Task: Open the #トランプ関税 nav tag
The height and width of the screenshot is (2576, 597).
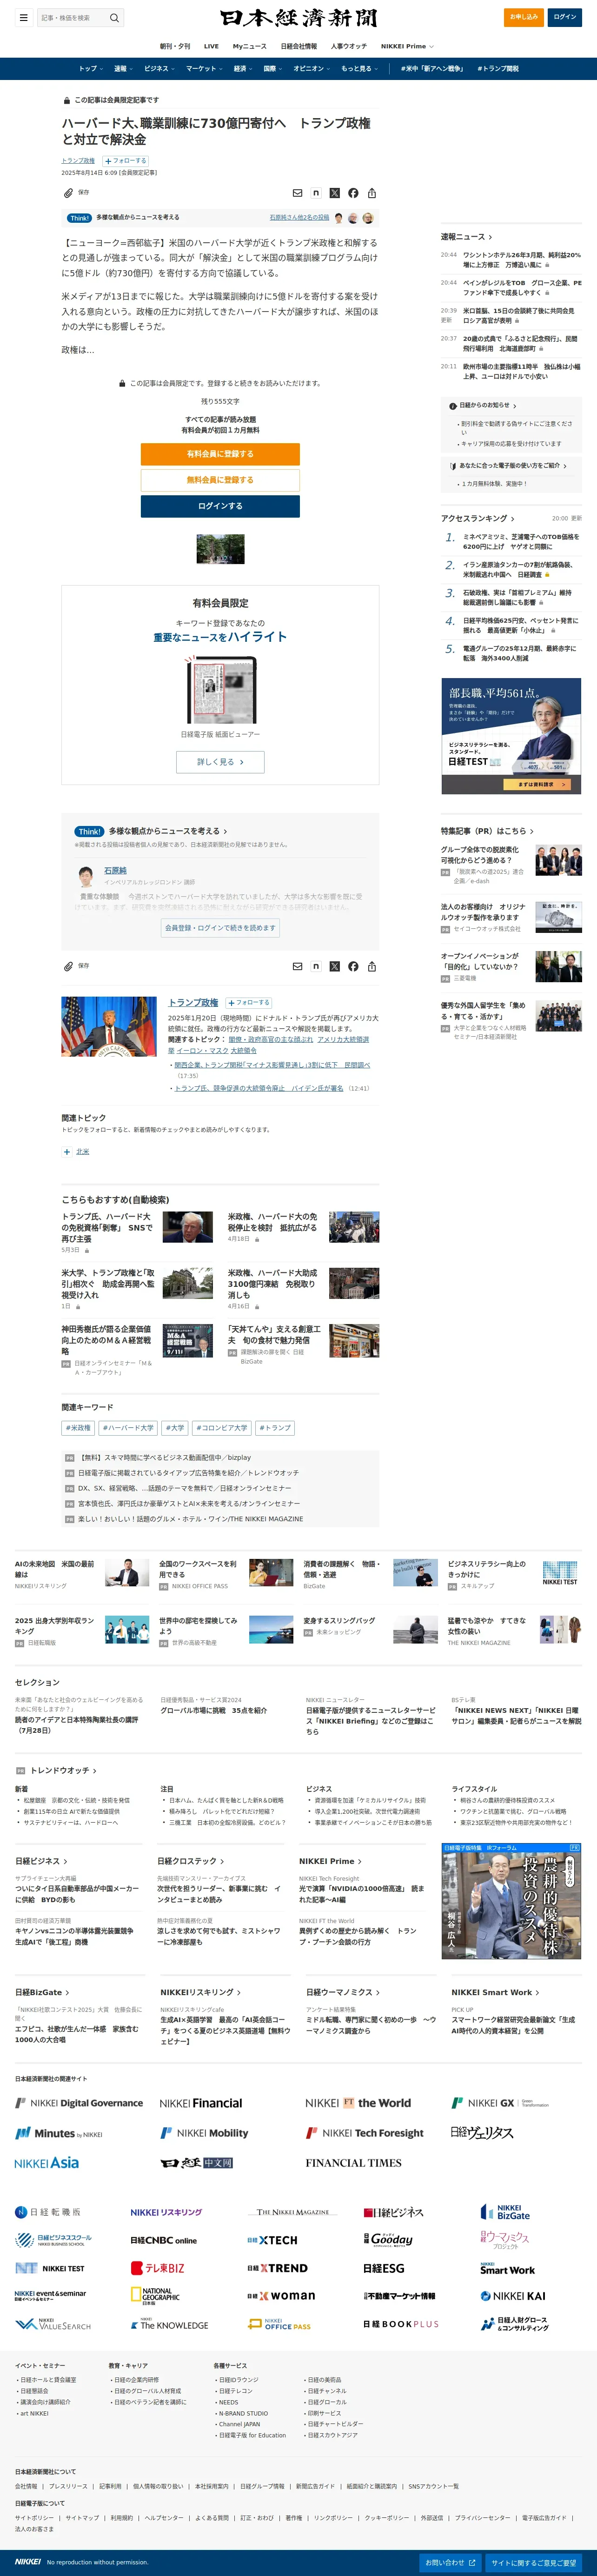Action: 498,69
